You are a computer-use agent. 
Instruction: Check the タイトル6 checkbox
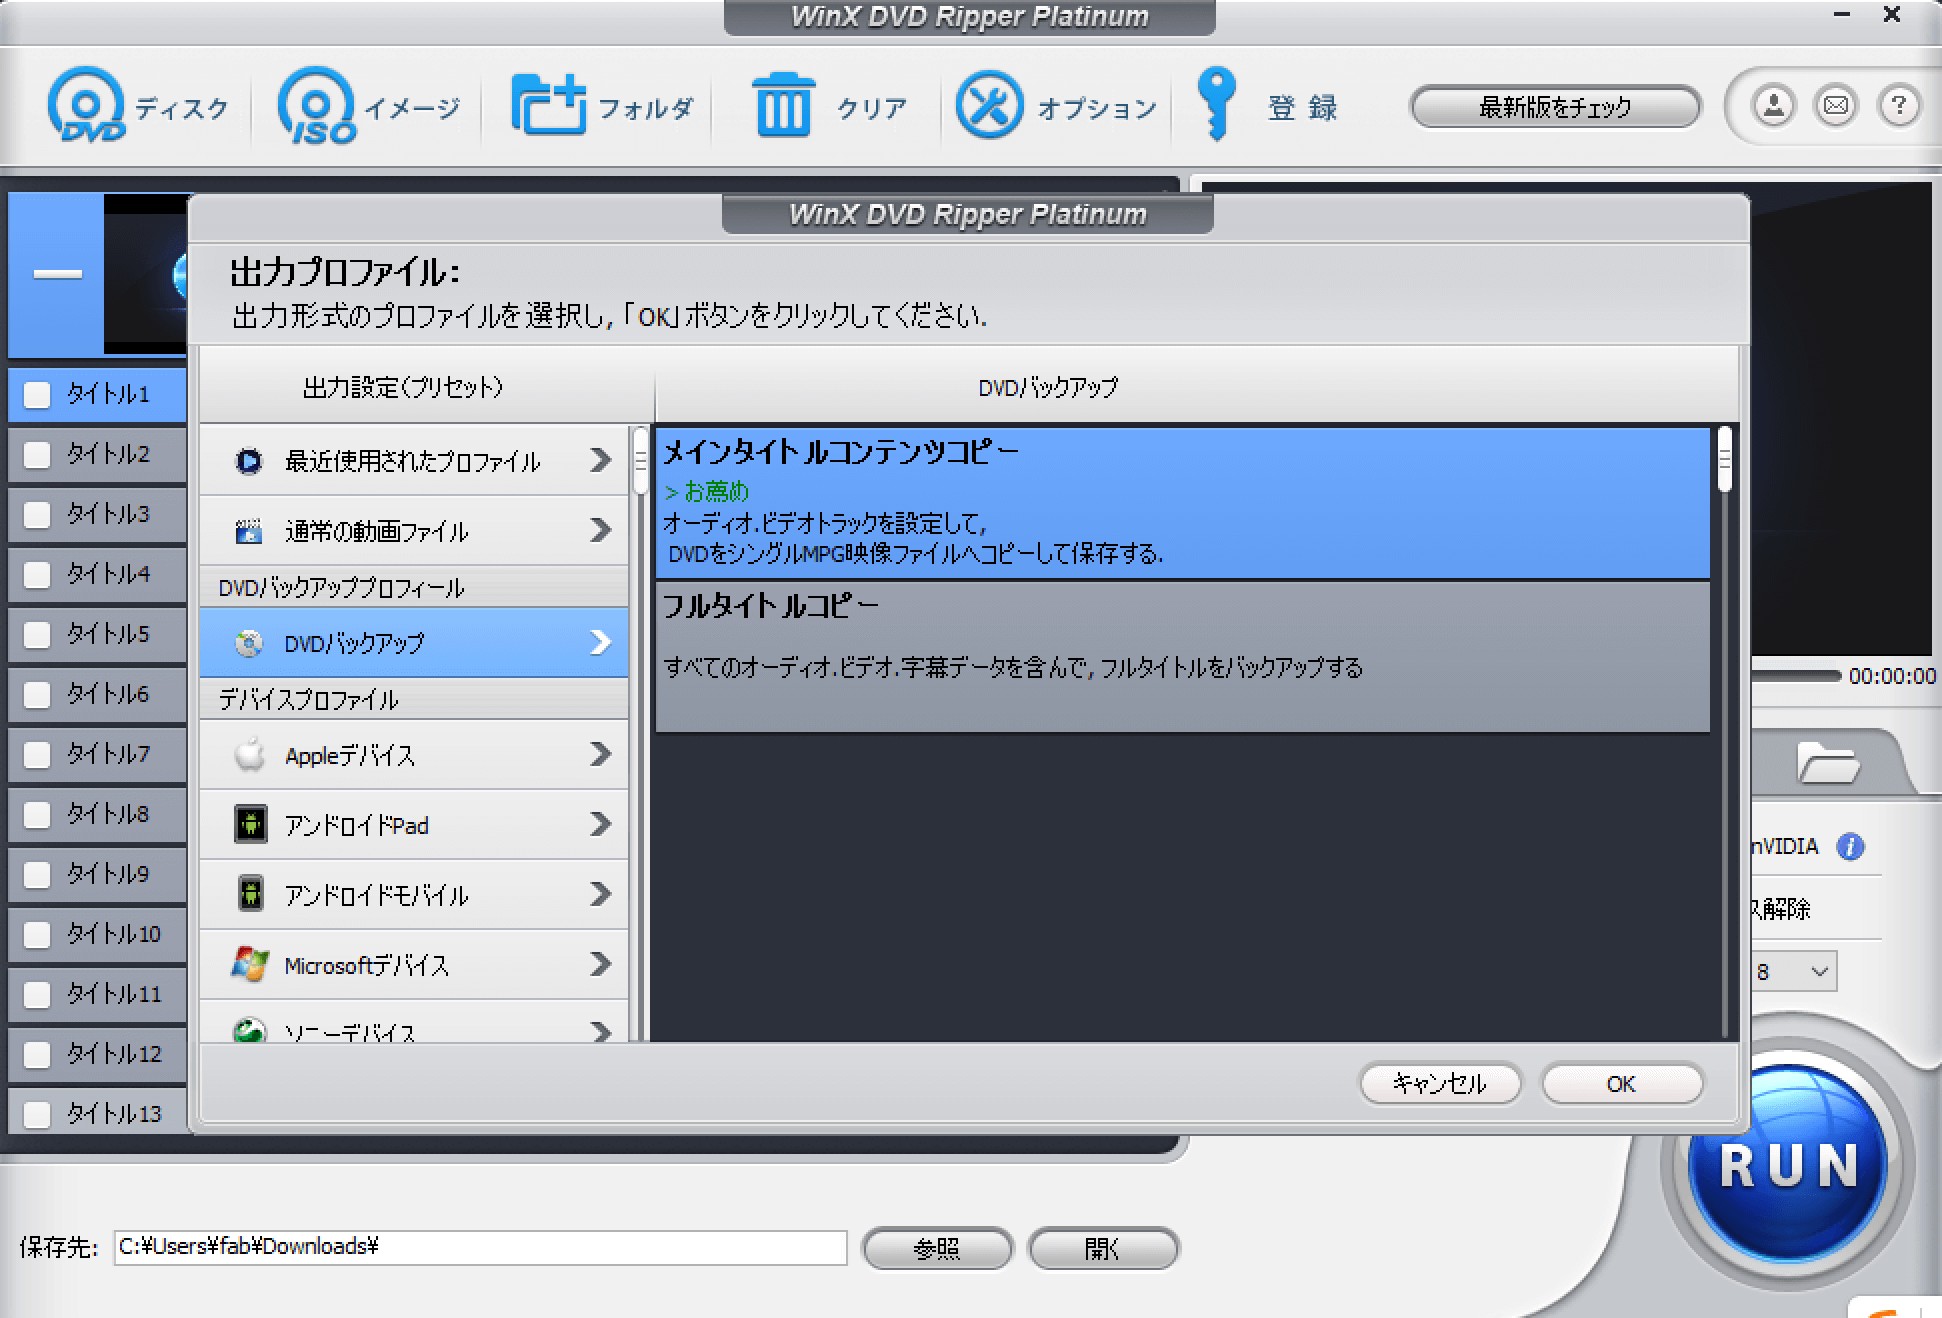[37, 695]
